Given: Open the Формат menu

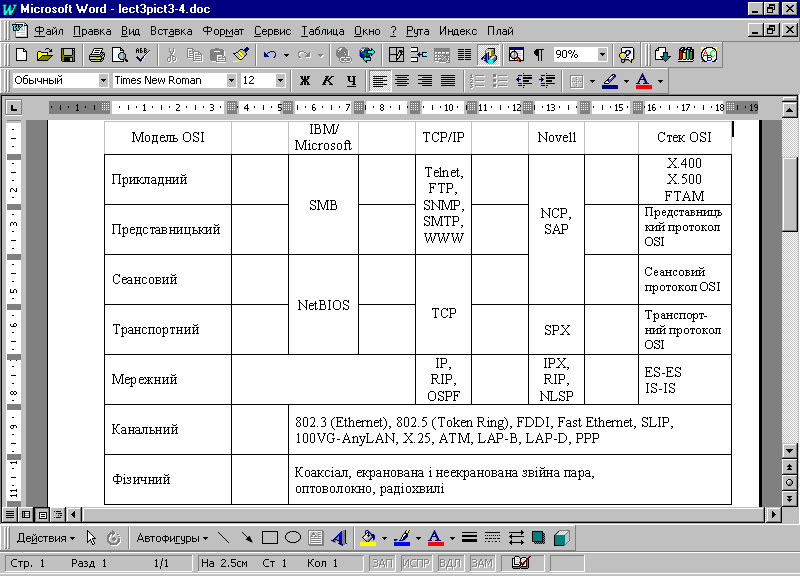Looking at the screenshot, I should pos(223,31).
